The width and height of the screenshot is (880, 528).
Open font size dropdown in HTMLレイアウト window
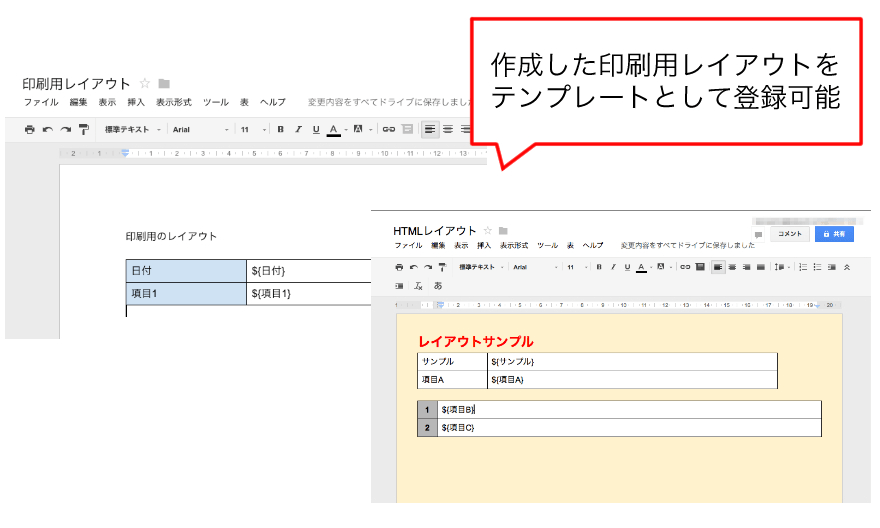(x=577, y=267)
